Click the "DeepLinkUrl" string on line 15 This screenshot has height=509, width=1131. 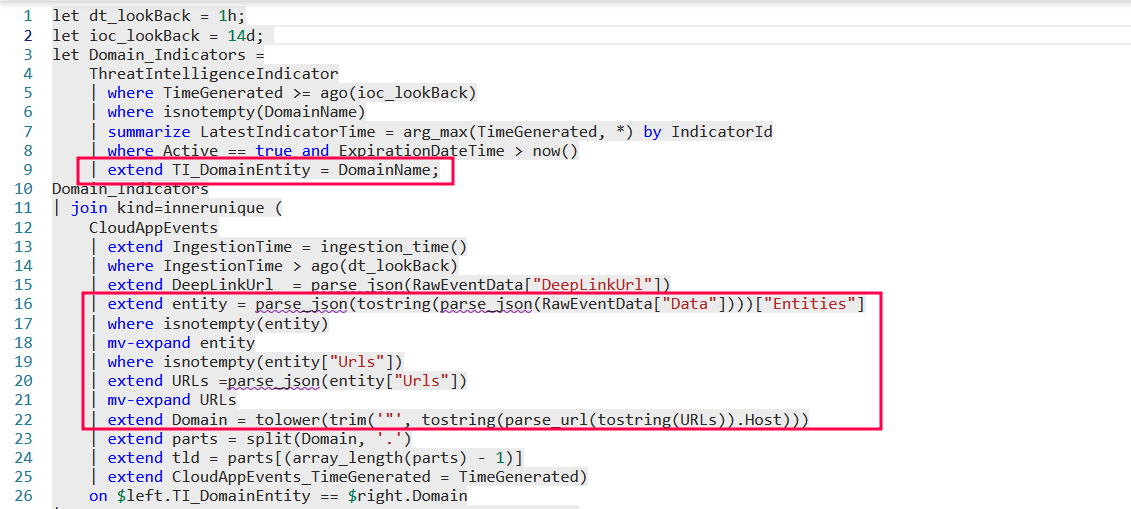tap(597, 285)
